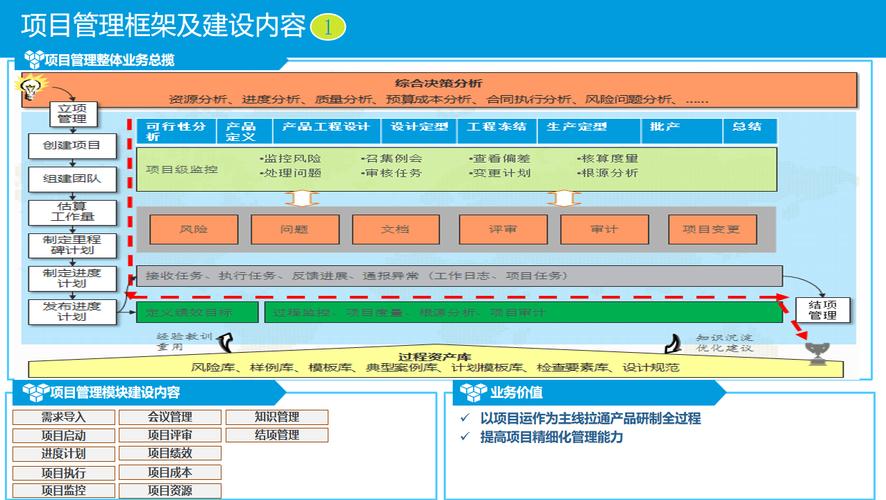This screenshot has height=500, width=886.
Task: Click the cubes icon beside 业务价值
Action: coord(473,392)
